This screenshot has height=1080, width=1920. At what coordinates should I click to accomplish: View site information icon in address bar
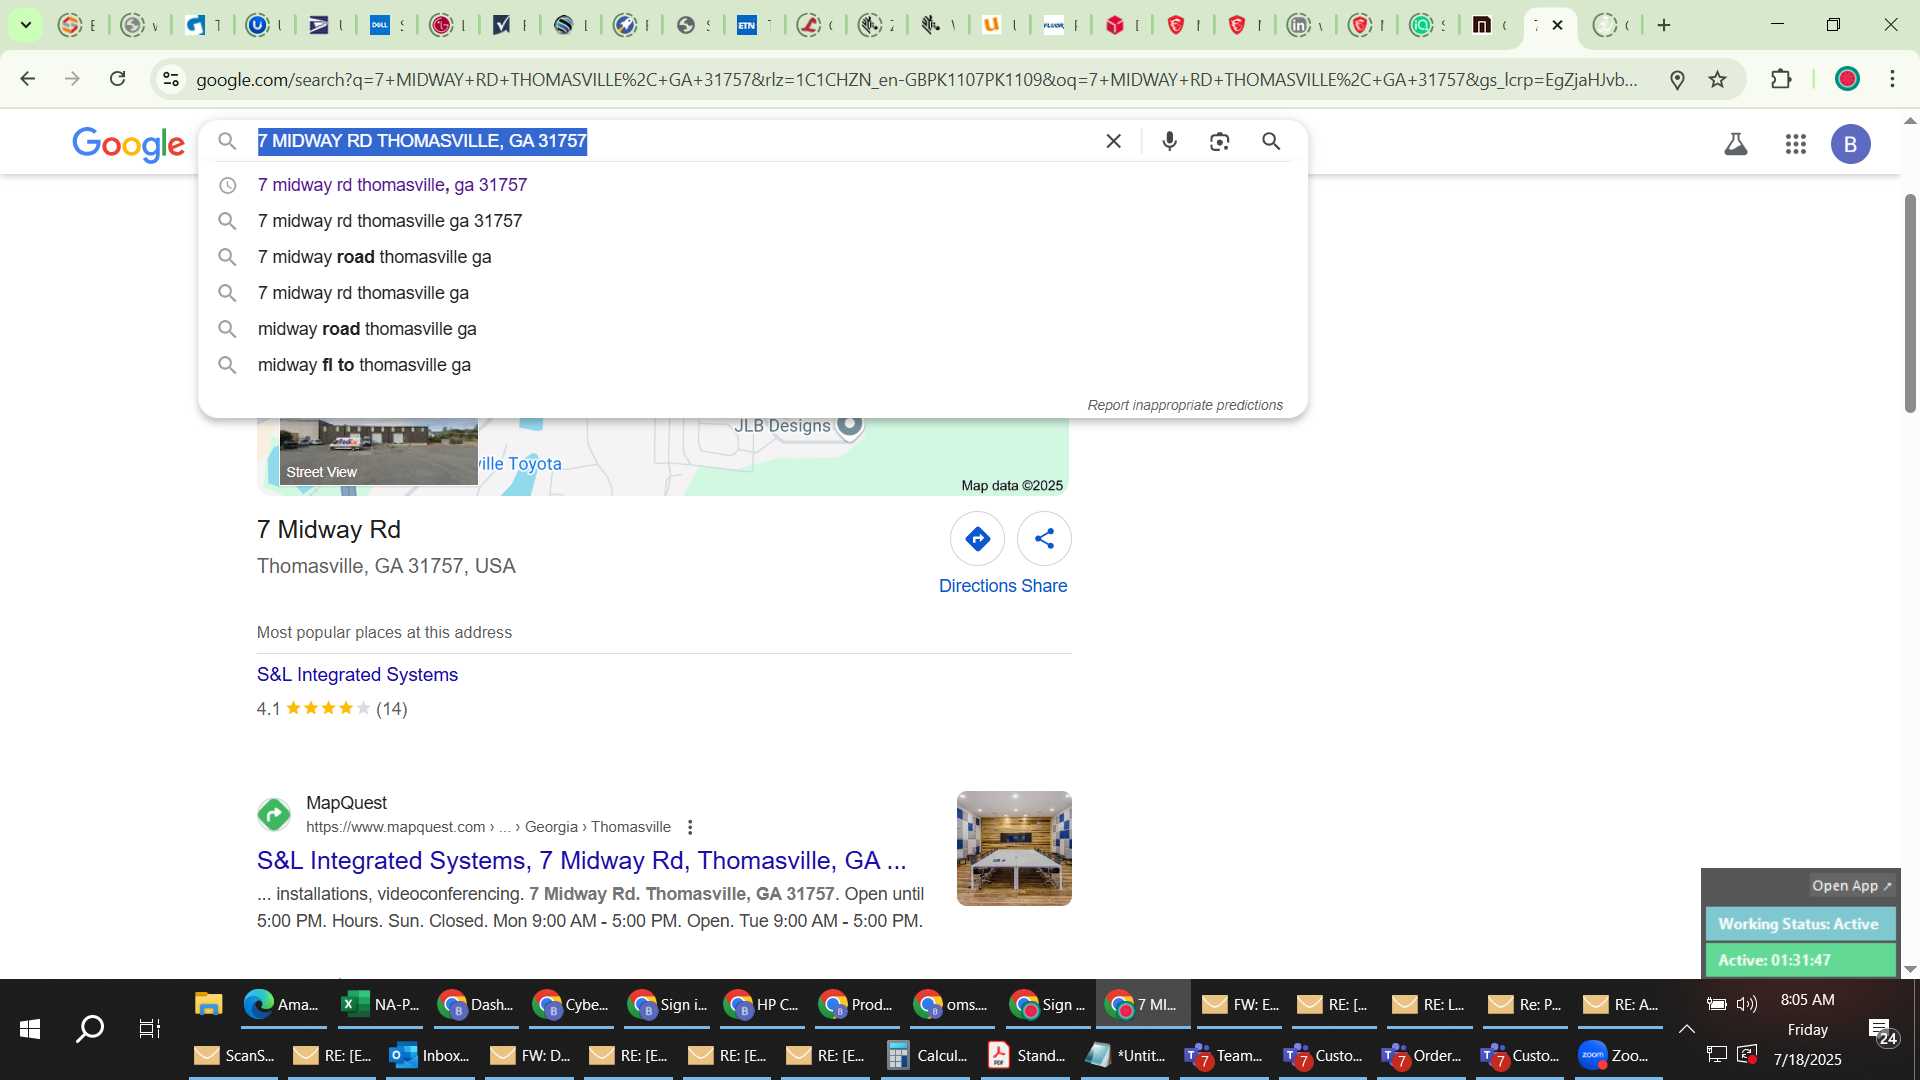click(171, 79)
